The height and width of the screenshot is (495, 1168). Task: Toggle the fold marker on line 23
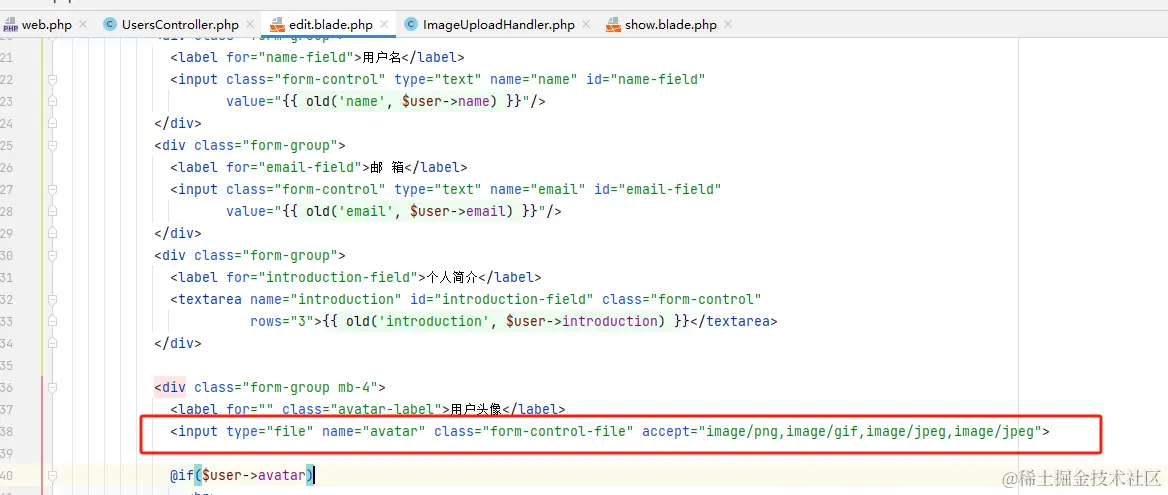[x=52, y=101]
